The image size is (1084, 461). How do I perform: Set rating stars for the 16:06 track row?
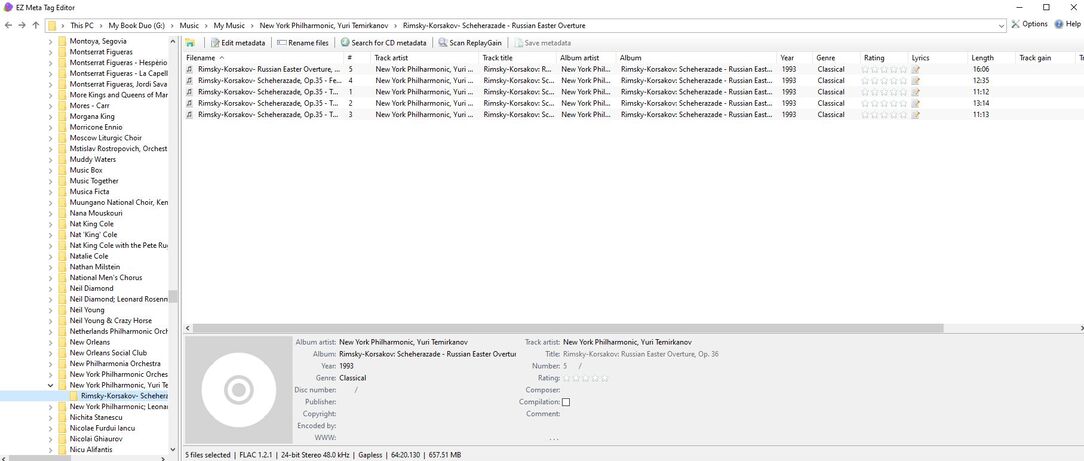click(x=884, y=69)
